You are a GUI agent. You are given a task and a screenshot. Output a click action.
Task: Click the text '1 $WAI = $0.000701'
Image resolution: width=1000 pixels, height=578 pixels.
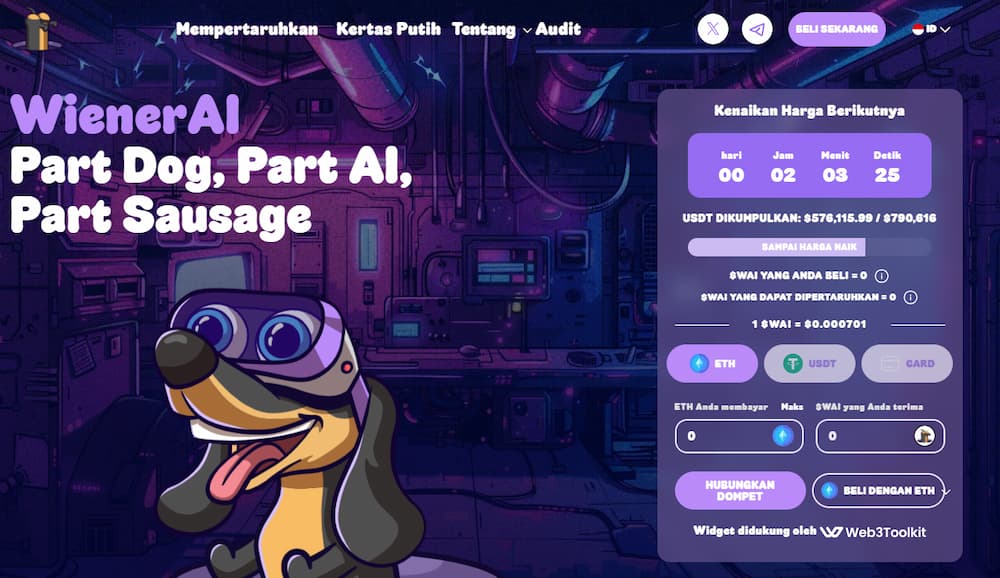pos(809,324)
